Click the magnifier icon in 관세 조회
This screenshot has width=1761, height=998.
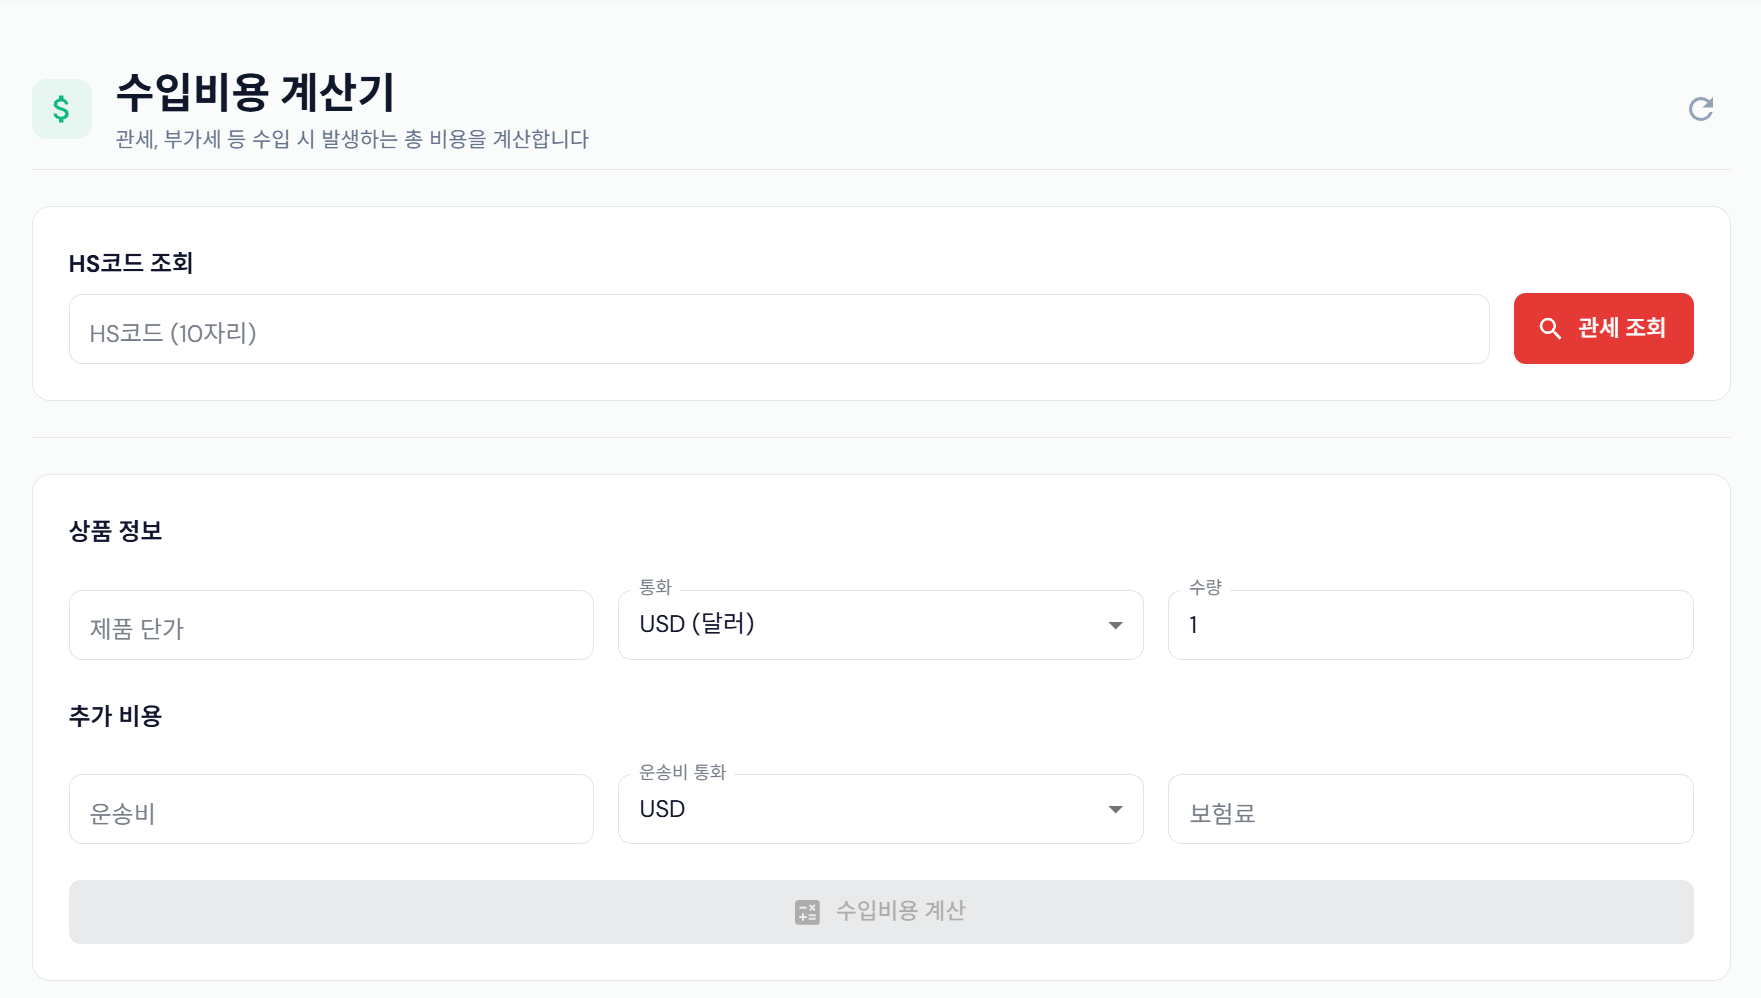coord(1550,328)
